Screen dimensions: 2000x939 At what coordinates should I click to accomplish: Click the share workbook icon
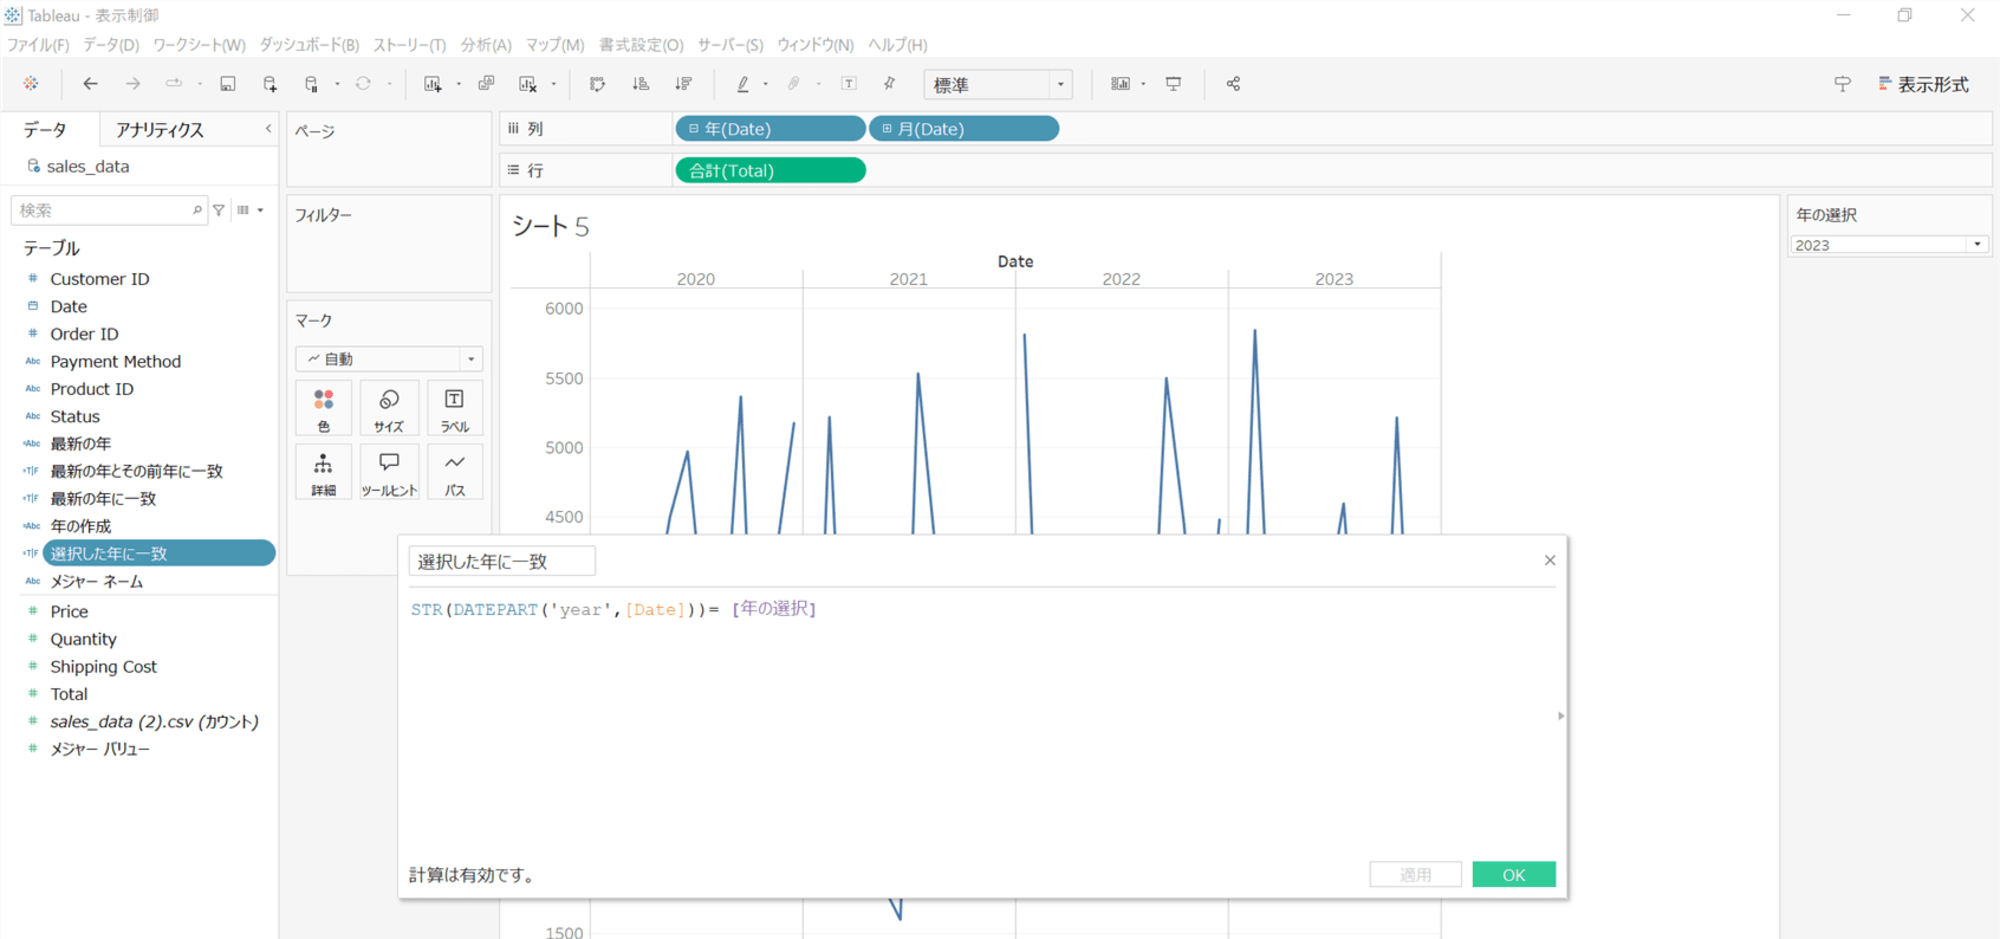point(1233,84)
